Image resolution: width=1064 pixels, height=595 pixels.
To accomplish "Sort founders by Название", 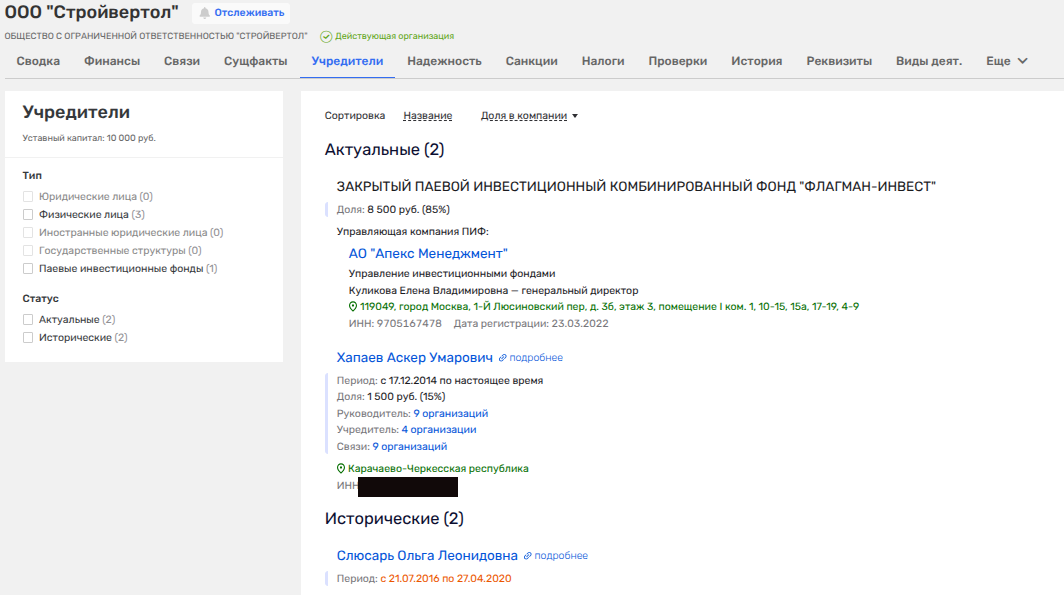I will [x=427, y=116].
